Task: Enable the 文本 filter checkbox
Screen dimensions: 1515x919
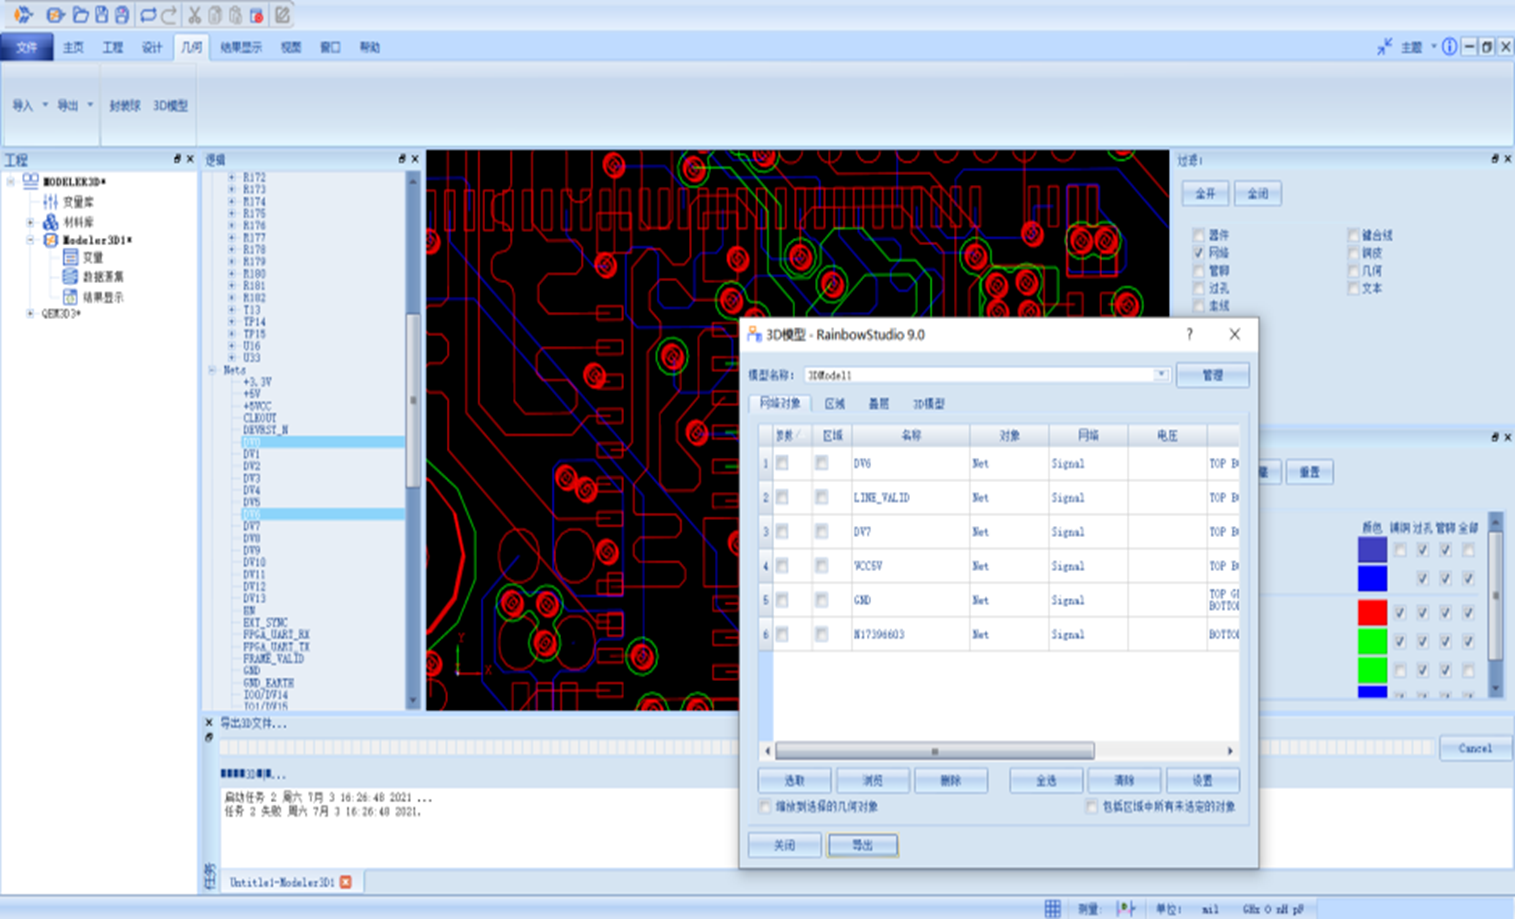Action: coord(1353,289)
